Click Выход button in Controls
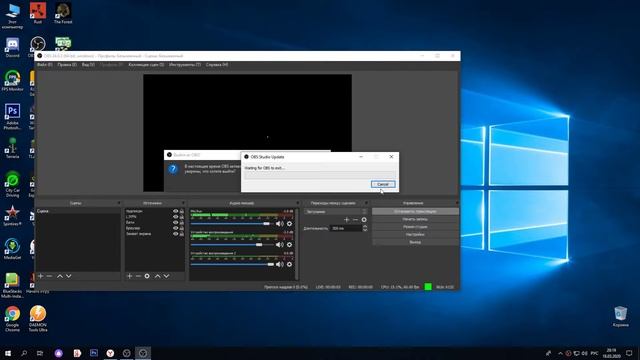Screen dimensions: 640x360 [x=415, y=242]
